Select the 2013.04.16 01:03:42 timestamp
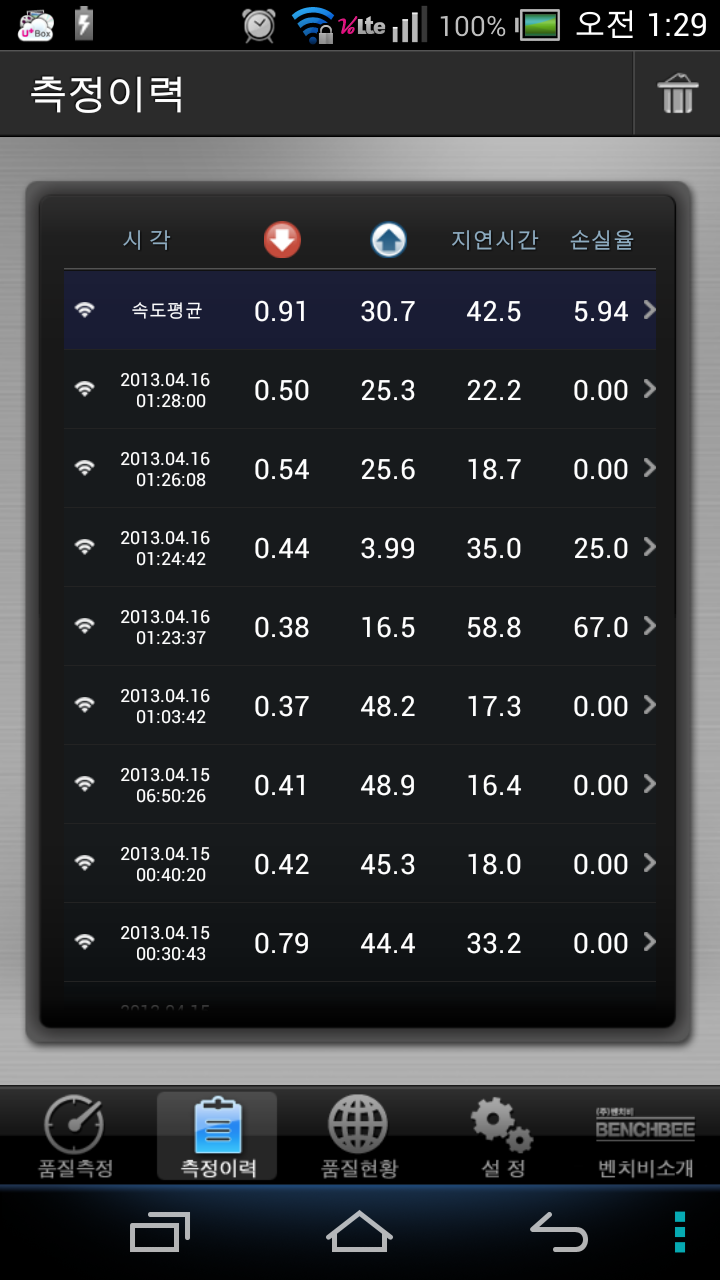Image resolution: width=720 pixels, height=1280 pixels. click(x=165, y=706)
